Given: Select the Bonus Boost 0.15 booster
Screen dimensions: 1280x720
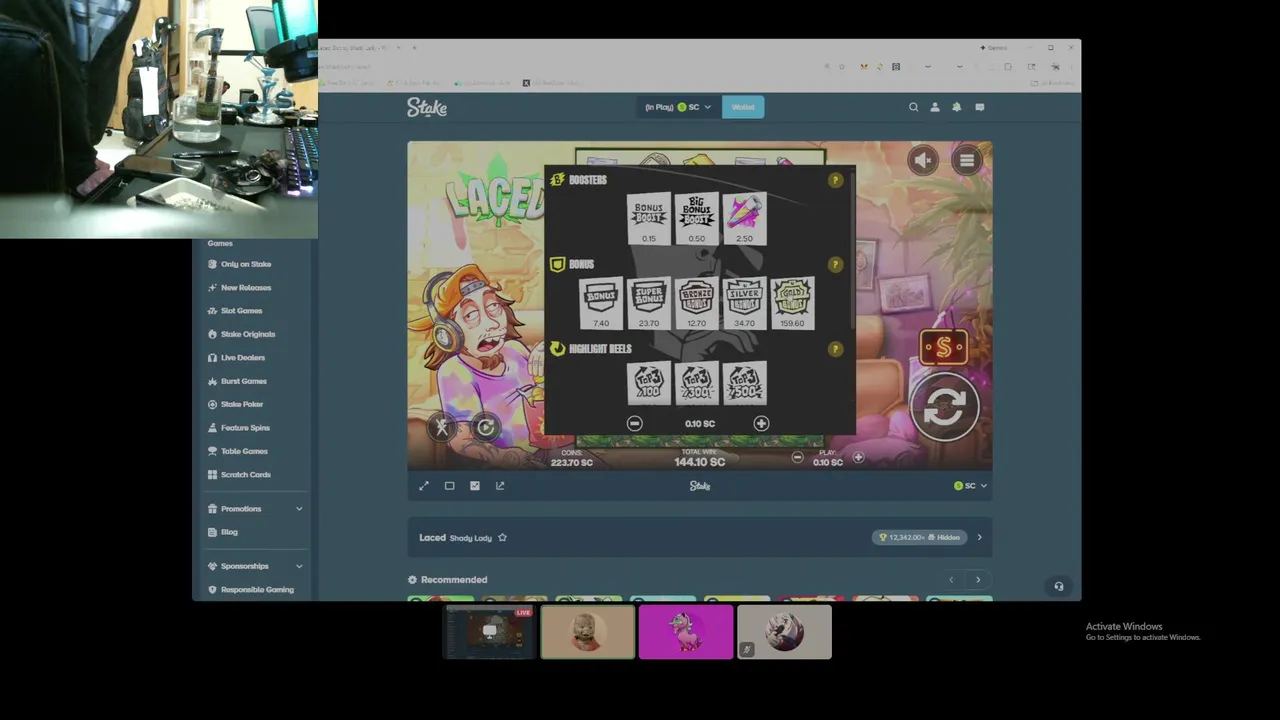Looking at the screenshot, I should tap(649, 218).
